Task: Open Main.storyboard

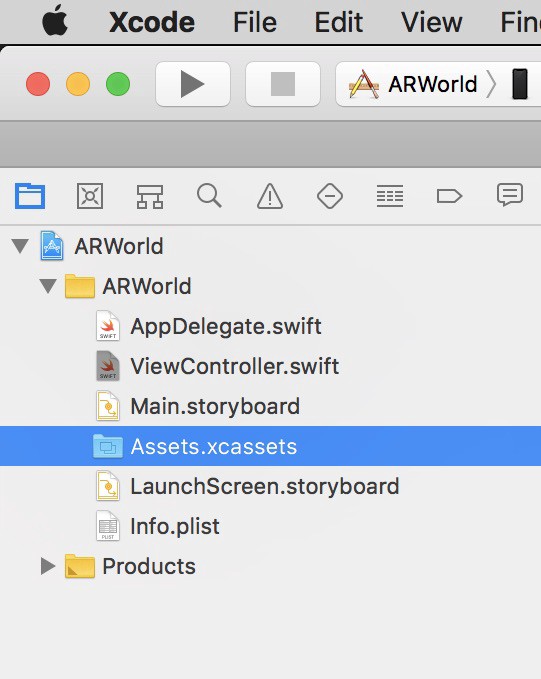Action: 215,406
